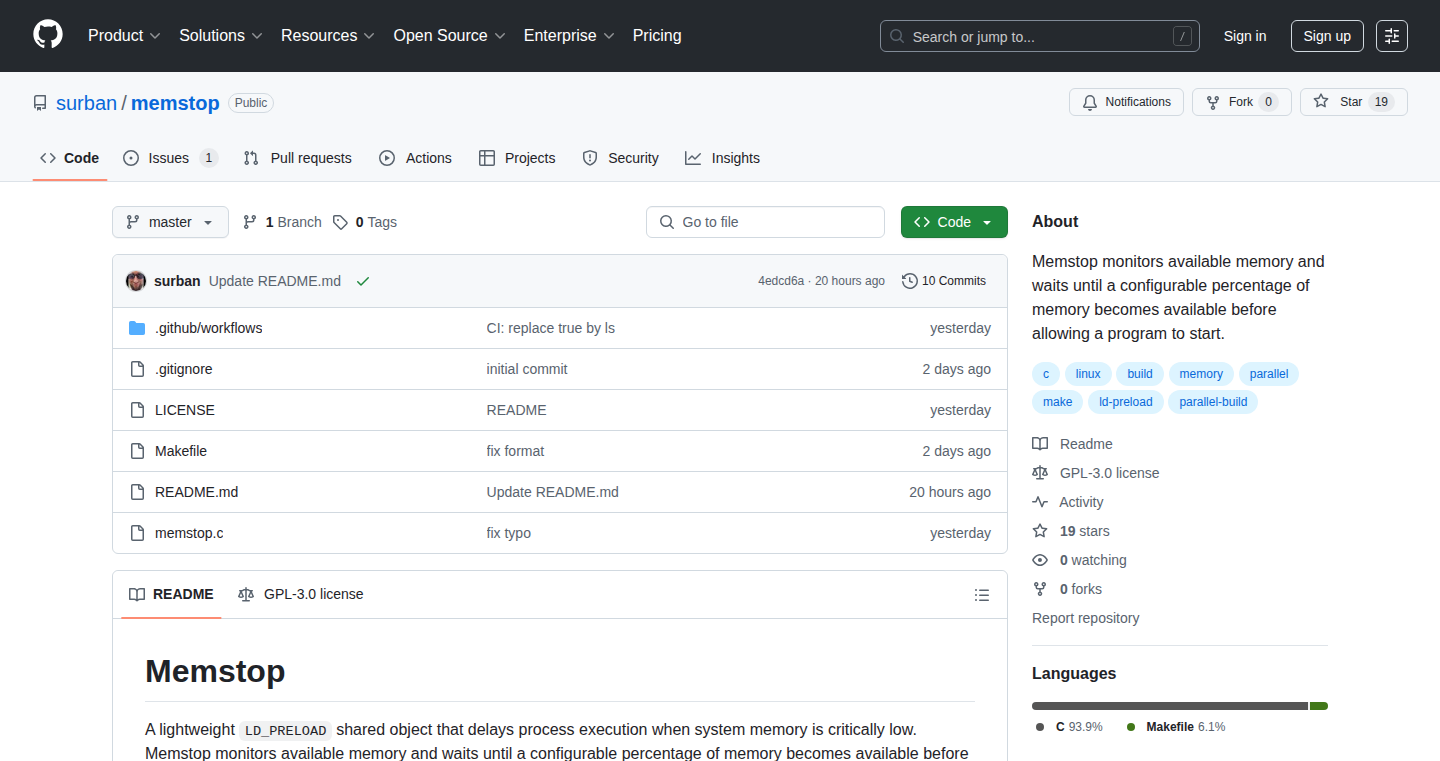Click the Notifications bell button
Viewport: 1440px width, 761px height.
click(x=1126, y=102)
